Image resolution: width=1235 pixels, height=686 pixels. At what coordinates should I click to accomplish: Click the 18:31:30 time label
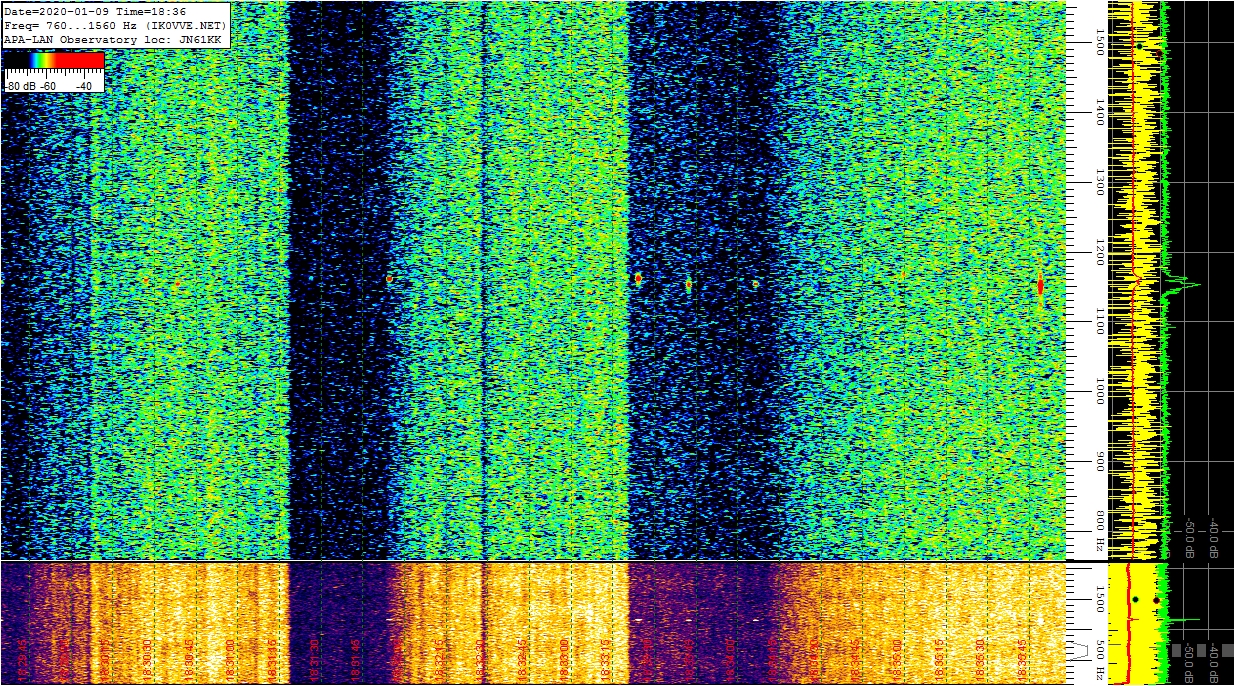[314, 659]
